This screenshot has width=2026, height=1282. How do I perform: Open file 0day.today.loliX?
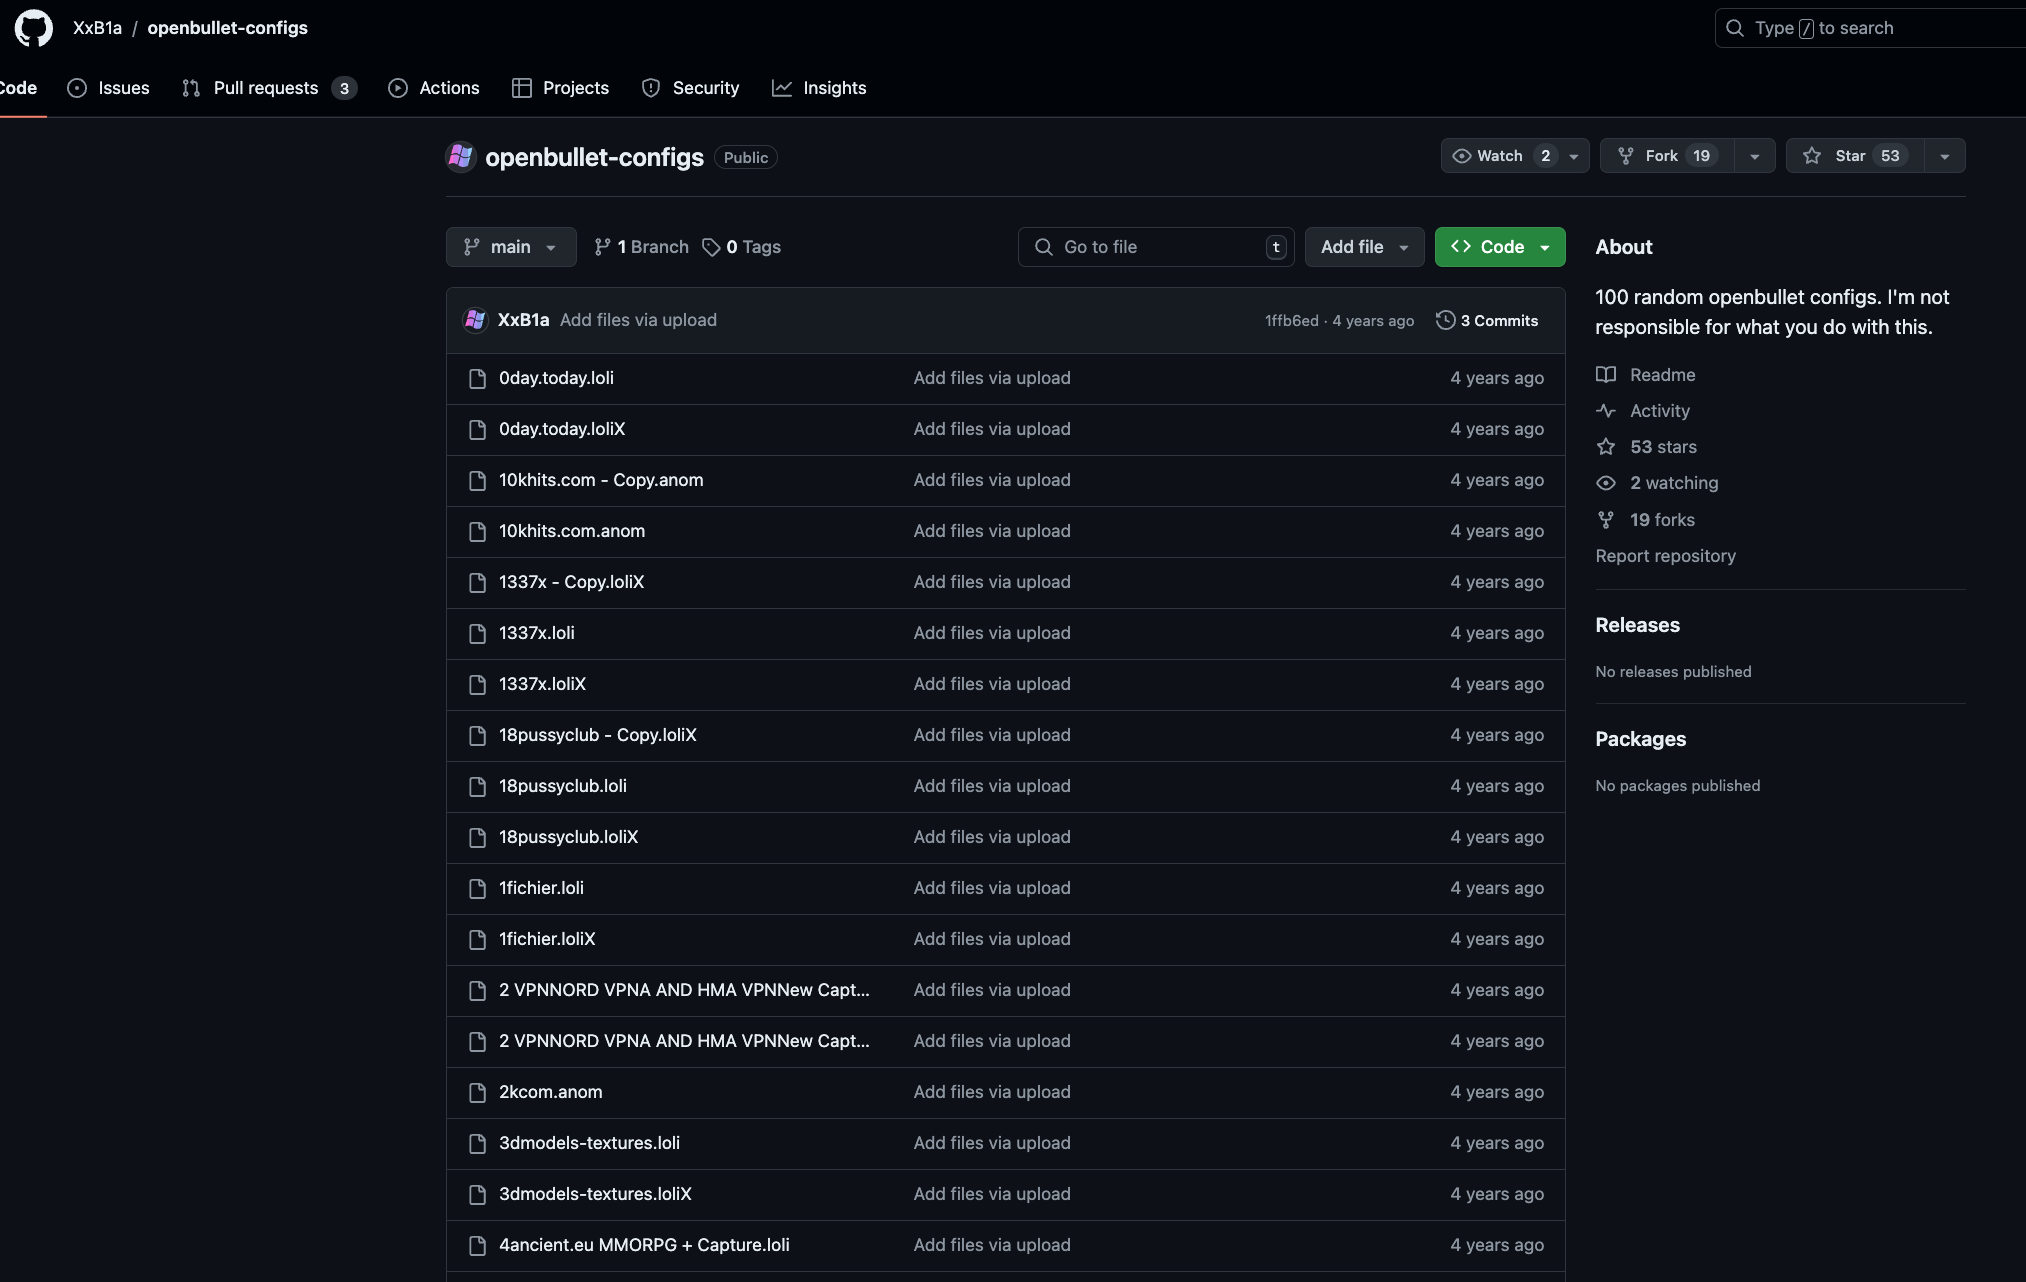(562, 429)
